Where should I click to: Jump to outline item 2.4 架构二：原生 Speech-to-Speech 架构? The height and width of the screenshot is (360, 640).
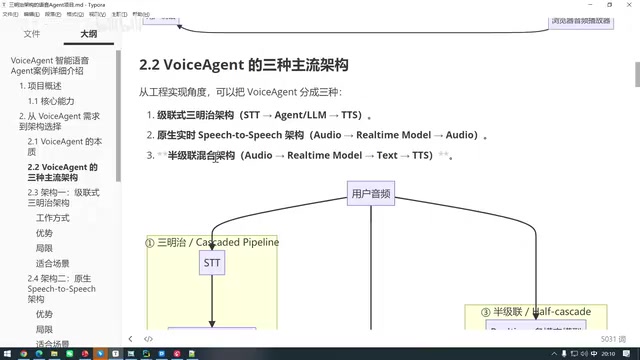[x=62, y=289]
